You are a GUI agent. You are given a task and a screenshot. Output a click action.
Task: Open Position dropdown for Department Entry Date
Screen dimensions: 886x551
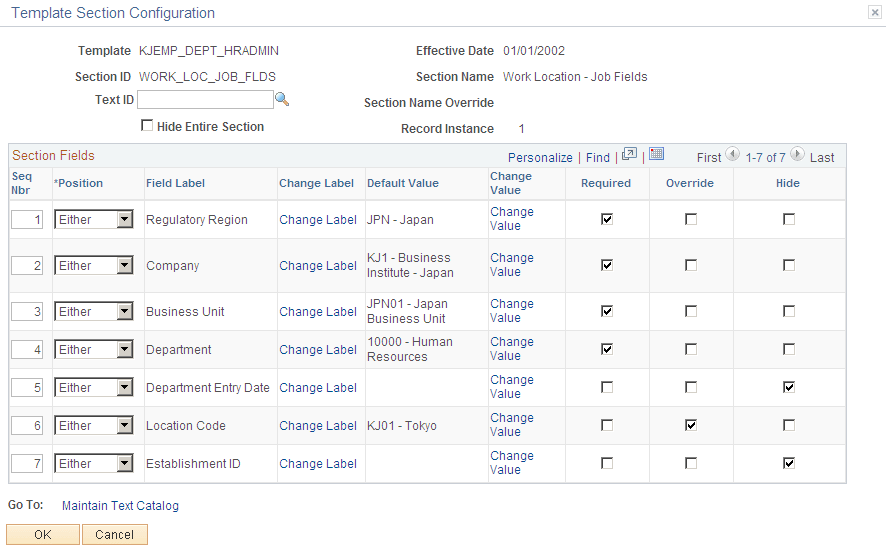pyautogui.click(x=94, y=387)
